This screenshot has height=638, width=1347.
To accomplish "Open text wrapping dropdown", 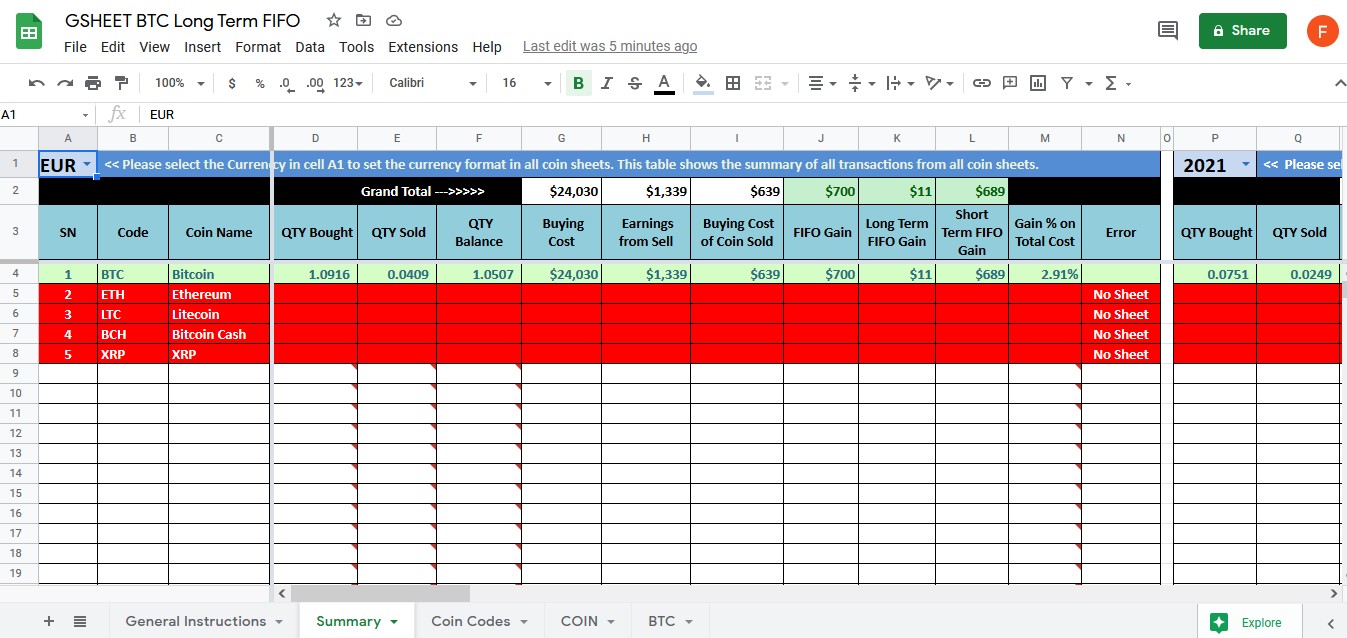I will [x=899, y=83].
